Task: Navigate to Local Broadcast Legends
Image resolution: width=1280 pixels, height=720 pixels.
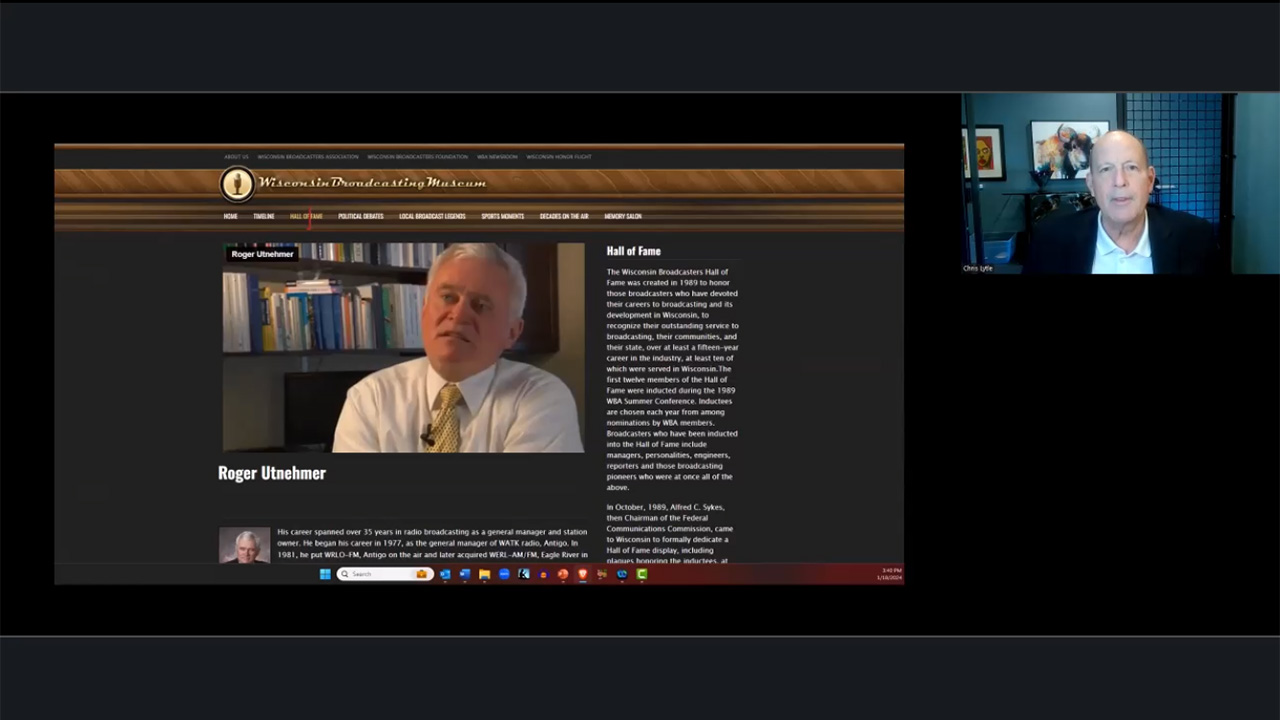Action: pos(432,216)
